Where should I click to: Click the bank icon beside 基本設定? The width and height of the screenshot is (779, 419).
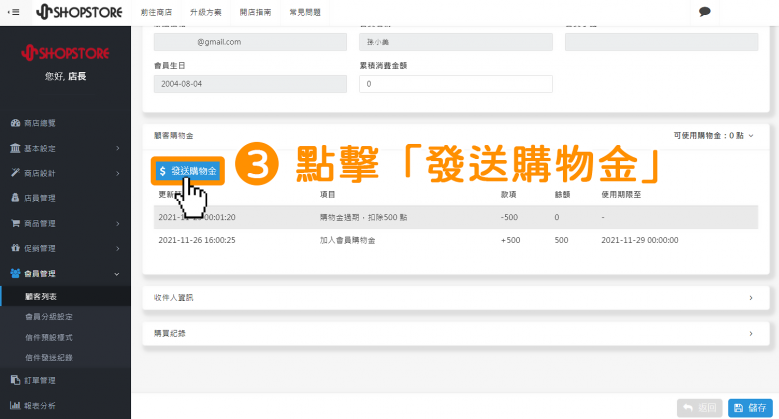point(15,148)
